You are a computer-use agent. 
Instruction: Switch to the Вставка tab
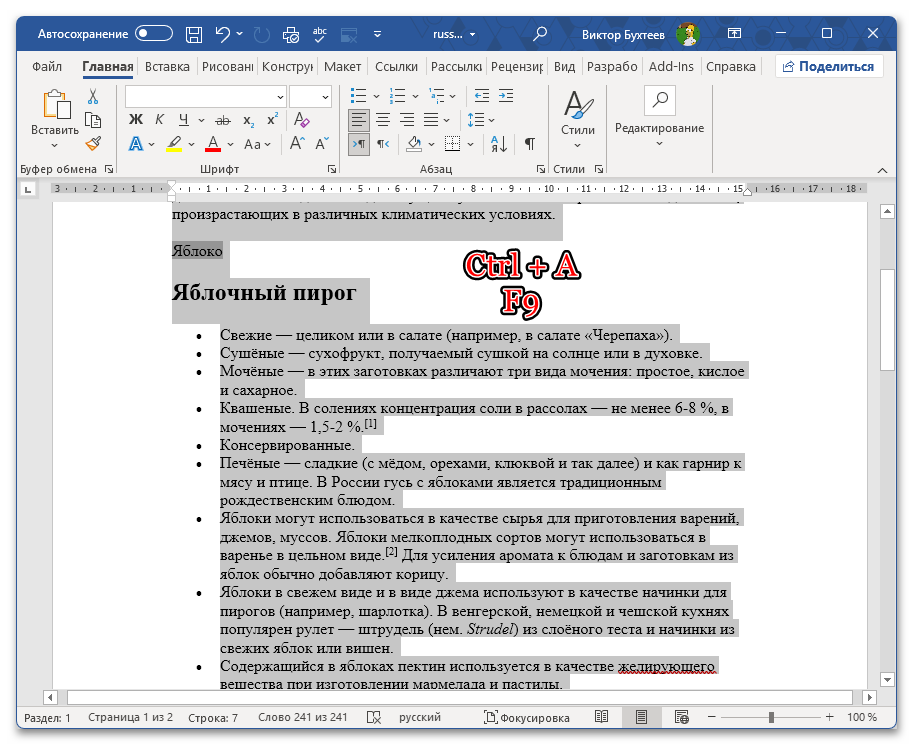[167, 66]
